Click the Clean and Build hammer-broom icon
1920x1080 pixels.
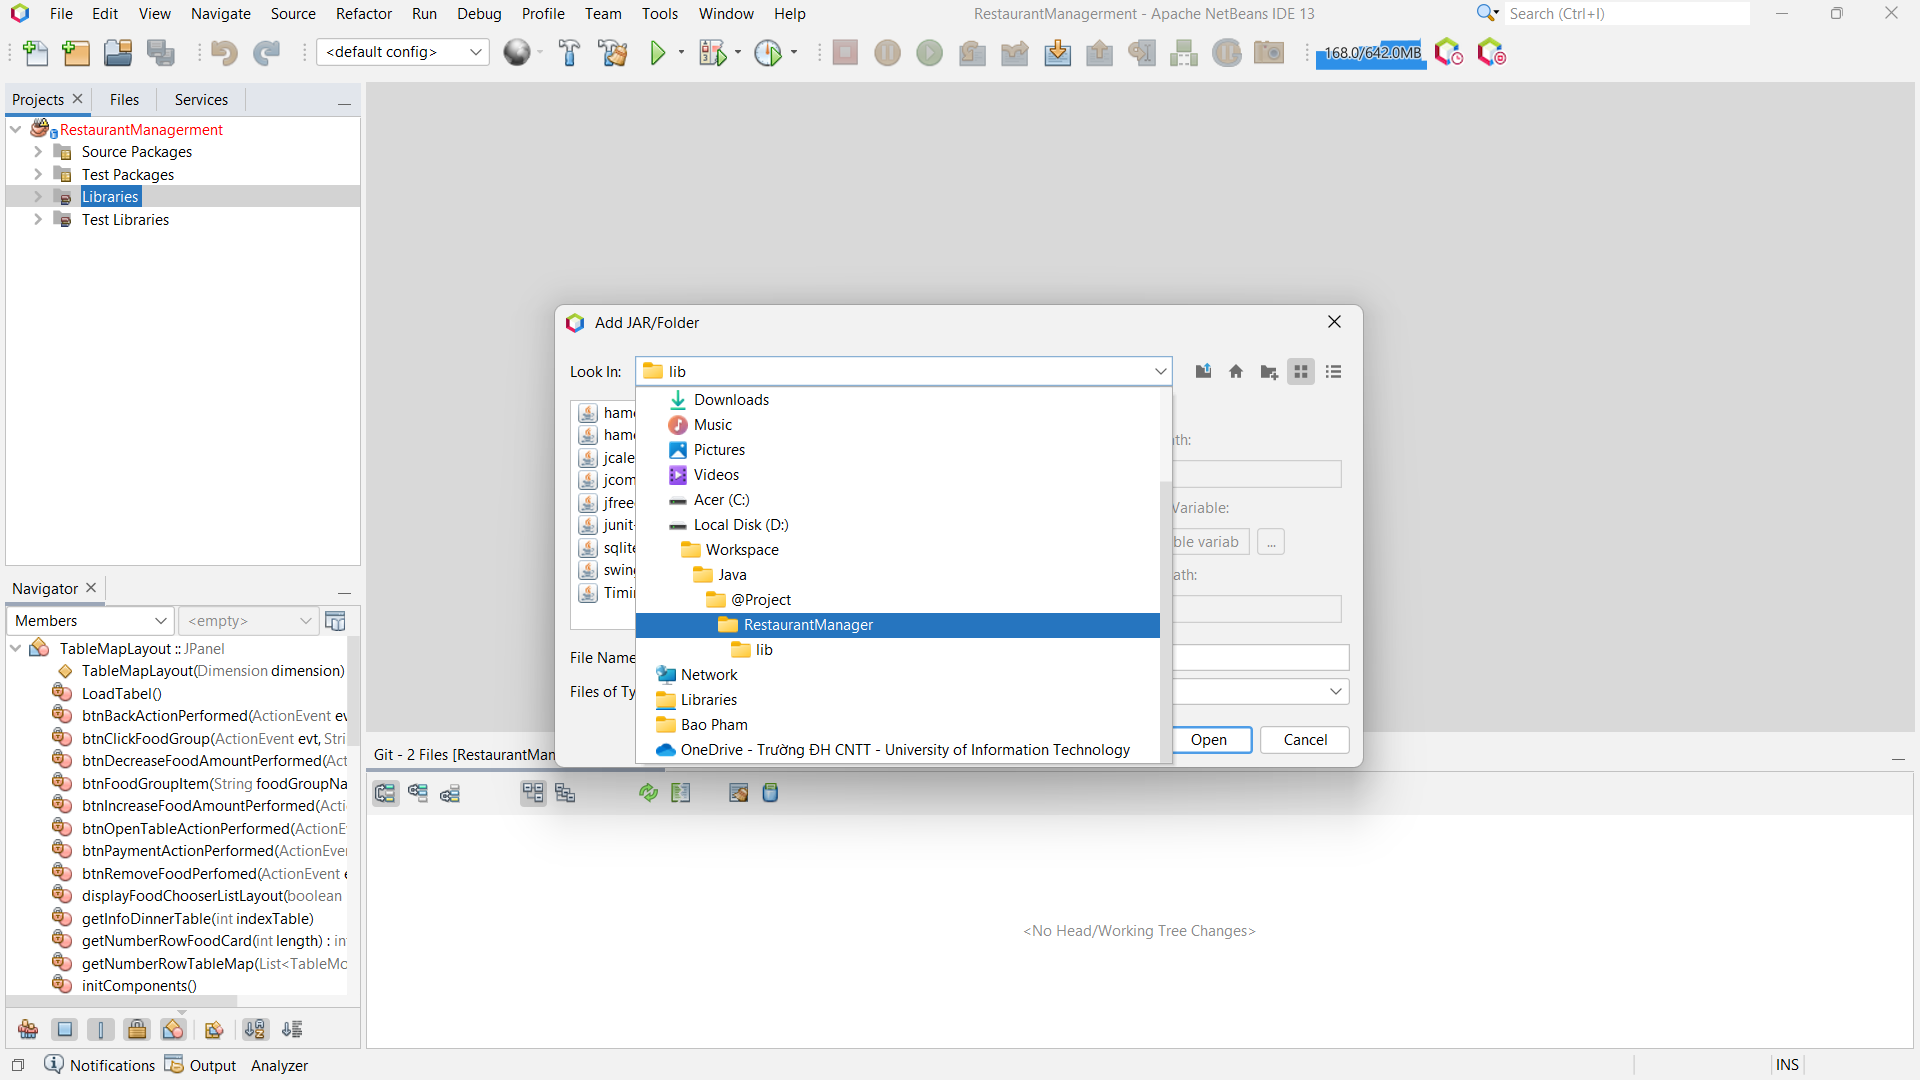612,53
